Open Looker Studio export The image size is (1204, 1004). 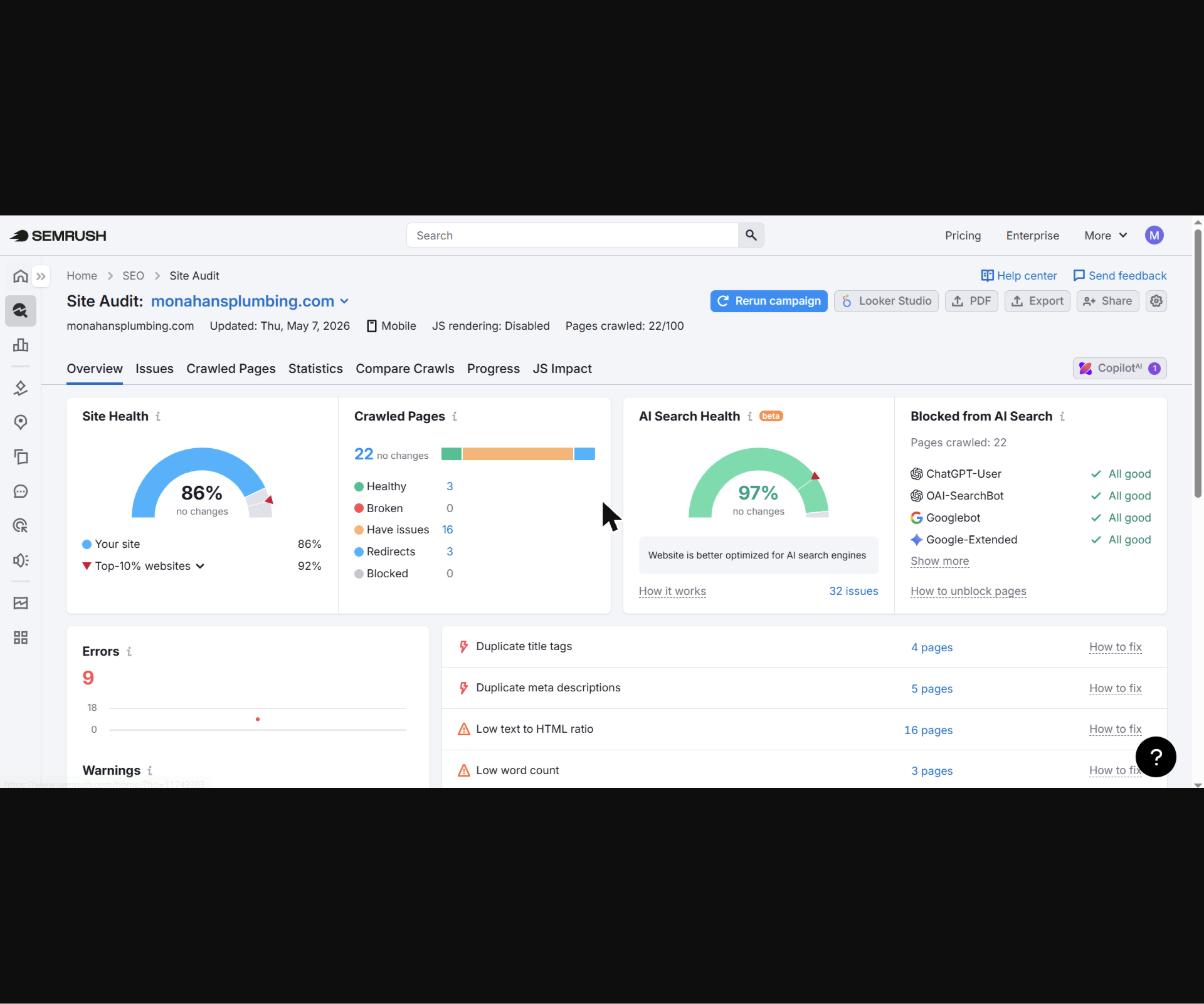click(x=886, y=301)
